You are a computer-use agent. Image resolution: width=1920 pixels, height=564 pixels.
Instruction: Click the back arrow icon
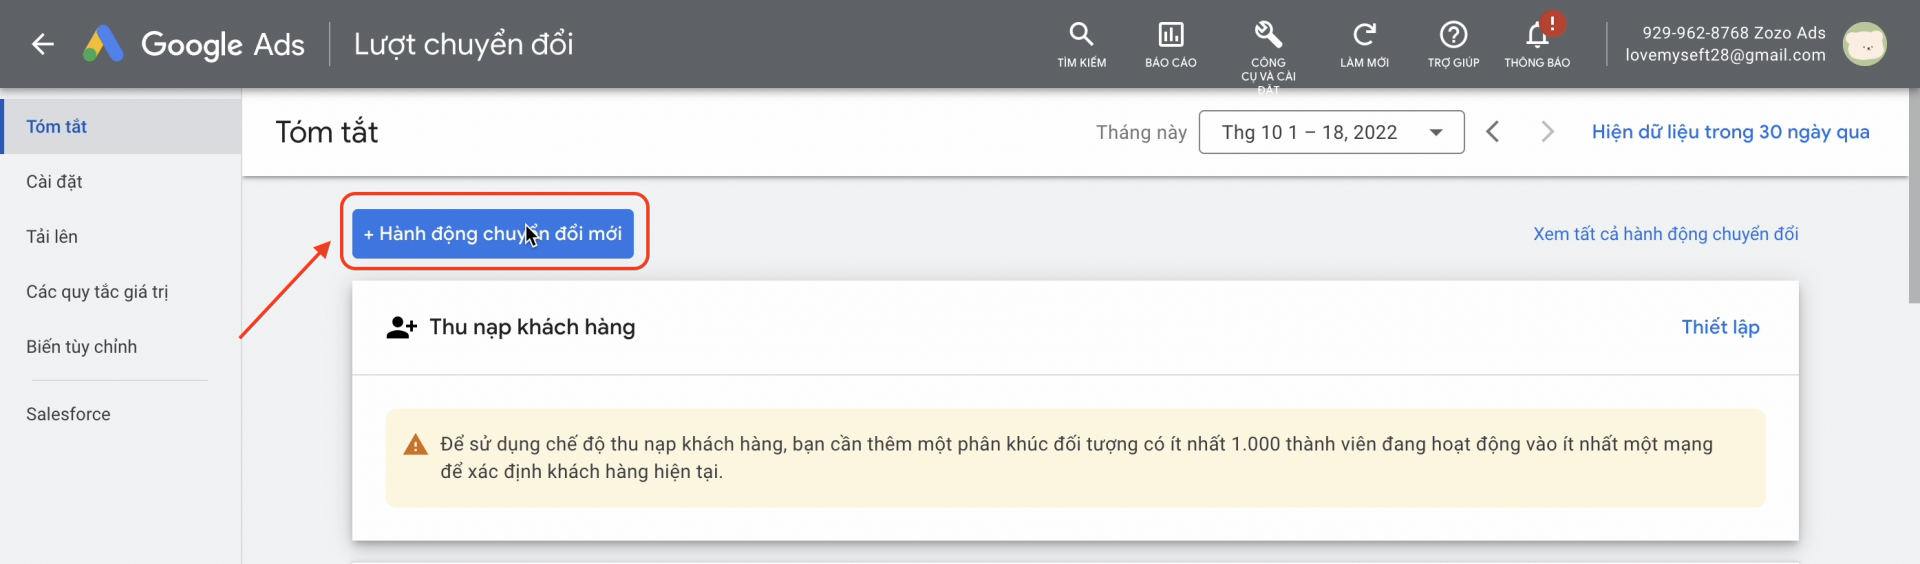click(x=42, y=44)
